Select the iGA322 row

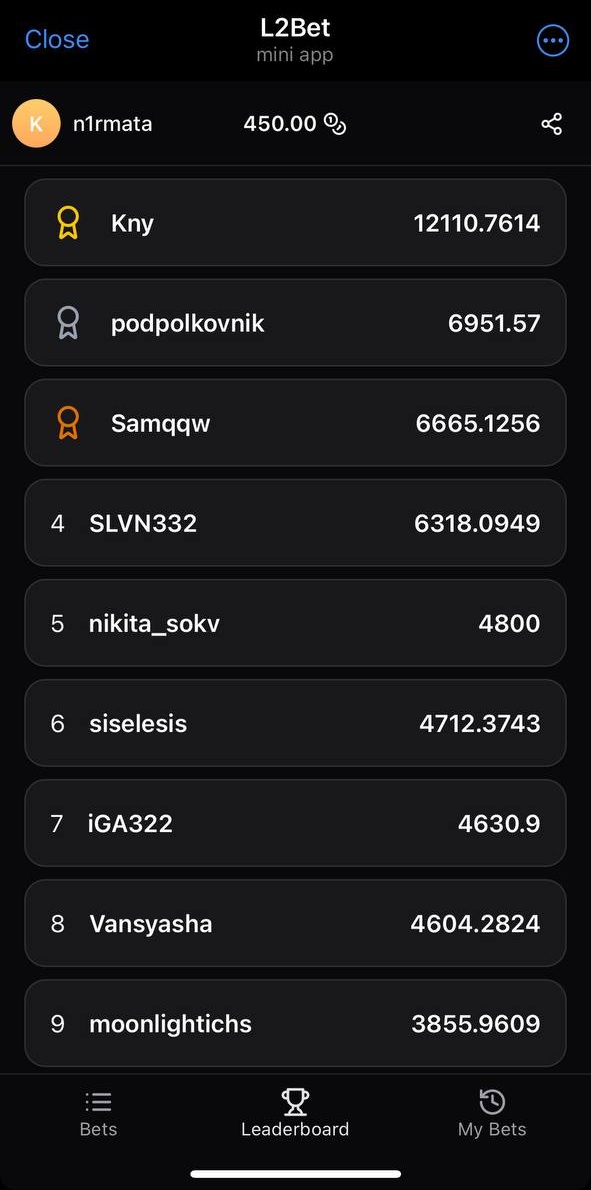pyautogui.click(x=295, y=823)
